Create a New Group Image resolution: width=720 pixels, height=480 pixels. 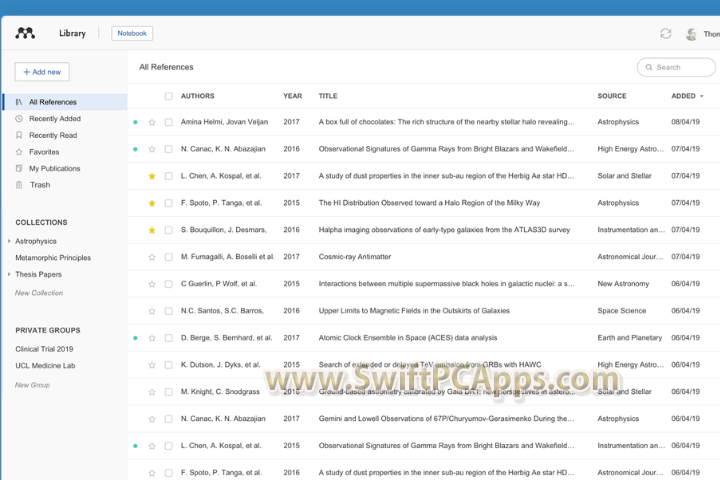click(32, 385)
